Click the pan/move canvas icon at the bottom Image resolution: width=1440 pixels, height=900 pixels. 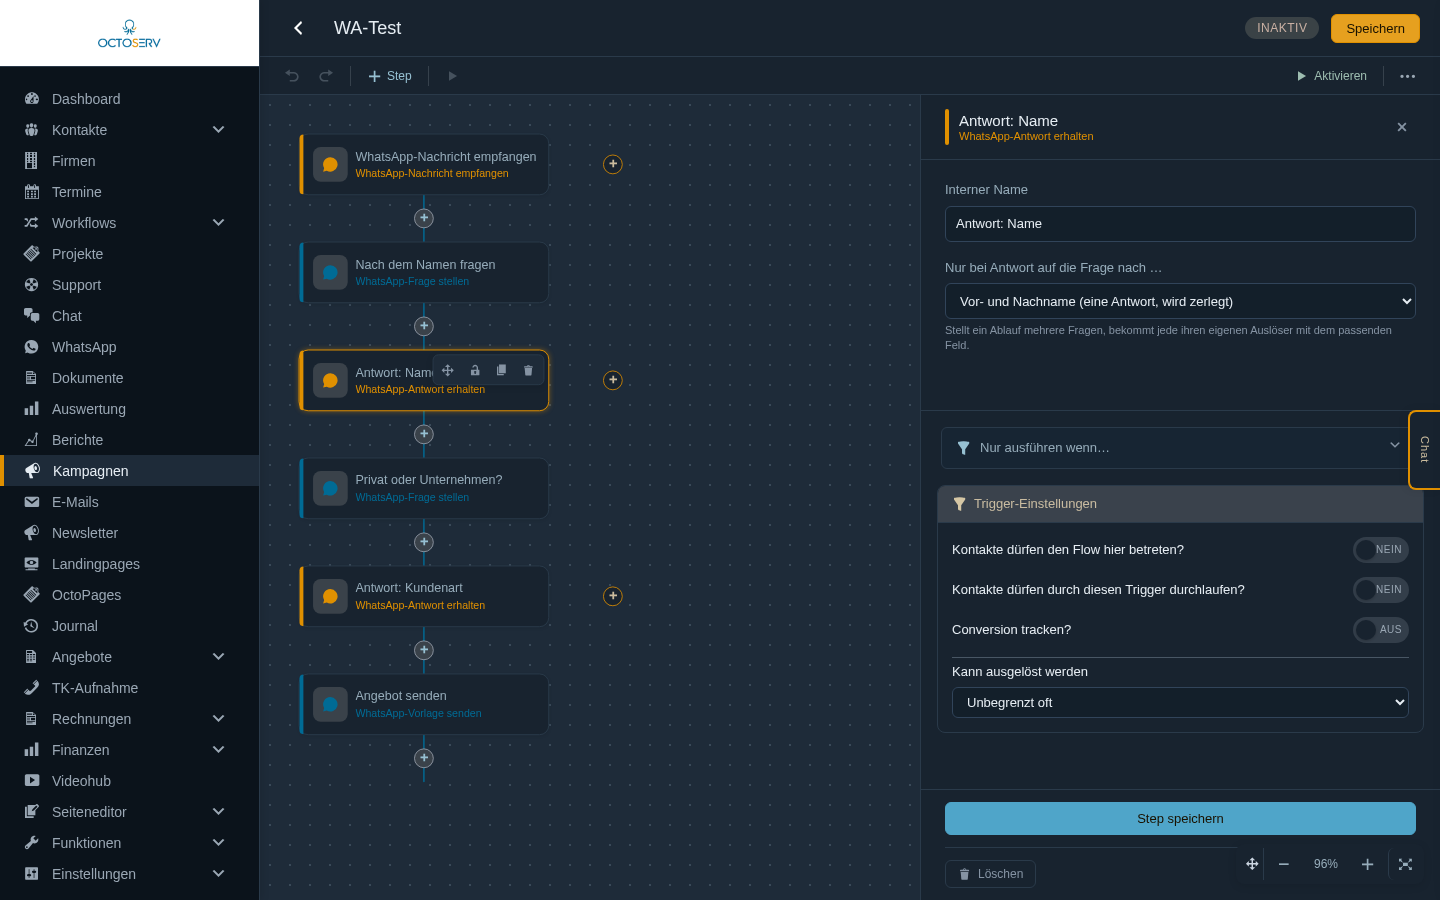coord(1252,864)
